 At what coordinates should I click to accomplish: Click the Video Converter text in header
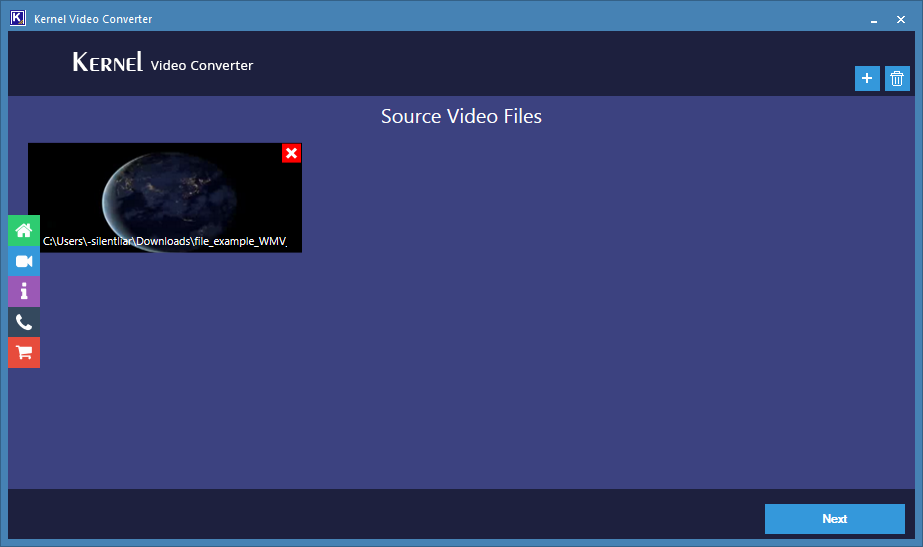click(x=202, y=66)
